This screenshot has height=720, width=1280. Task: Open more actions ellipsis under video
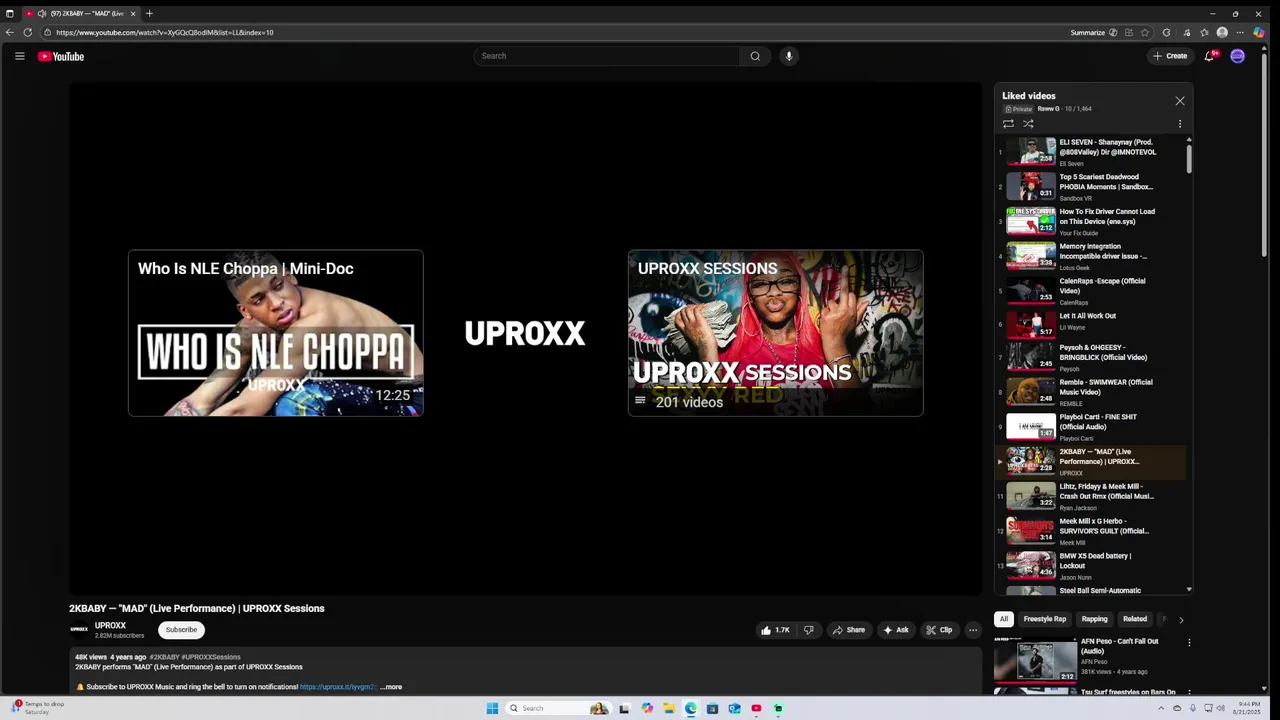tap(973, 630)
